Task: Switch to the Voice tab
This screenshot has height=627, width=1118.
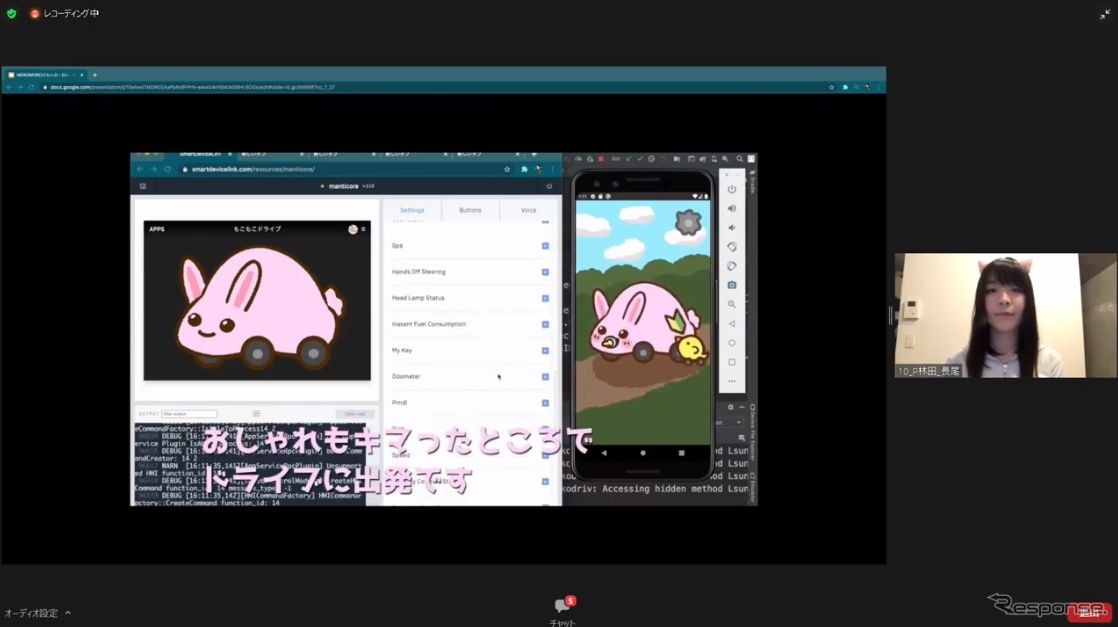Action: [x=528, y=209]
